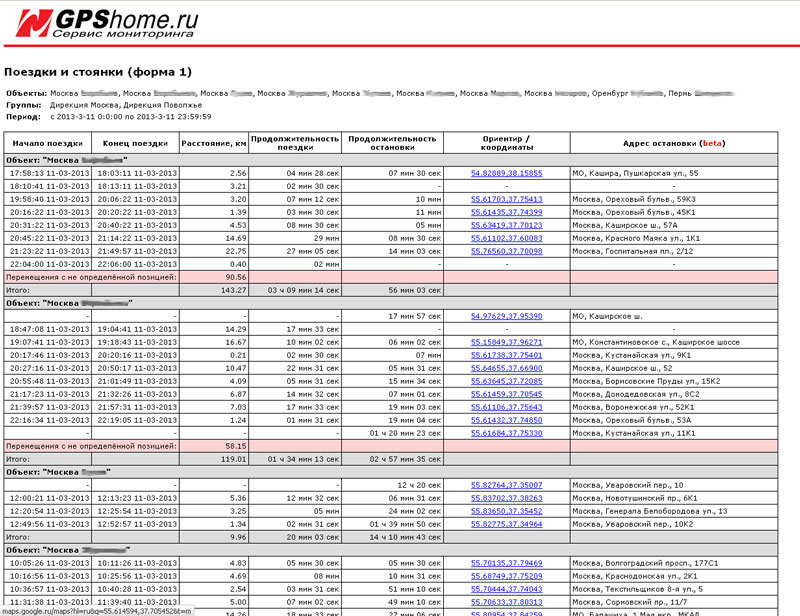Image resolution: width=800 pixels, height=616 pixels.
Task: Open link 55.61738,37.75401
Action: click(x=506, y=355)
